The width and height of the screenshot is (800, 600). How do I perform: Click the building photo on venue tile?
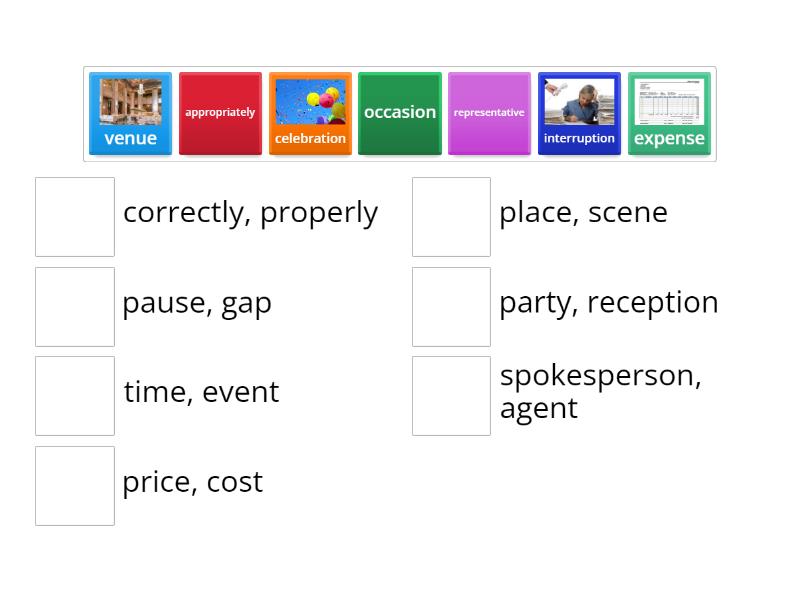(130, 102)
